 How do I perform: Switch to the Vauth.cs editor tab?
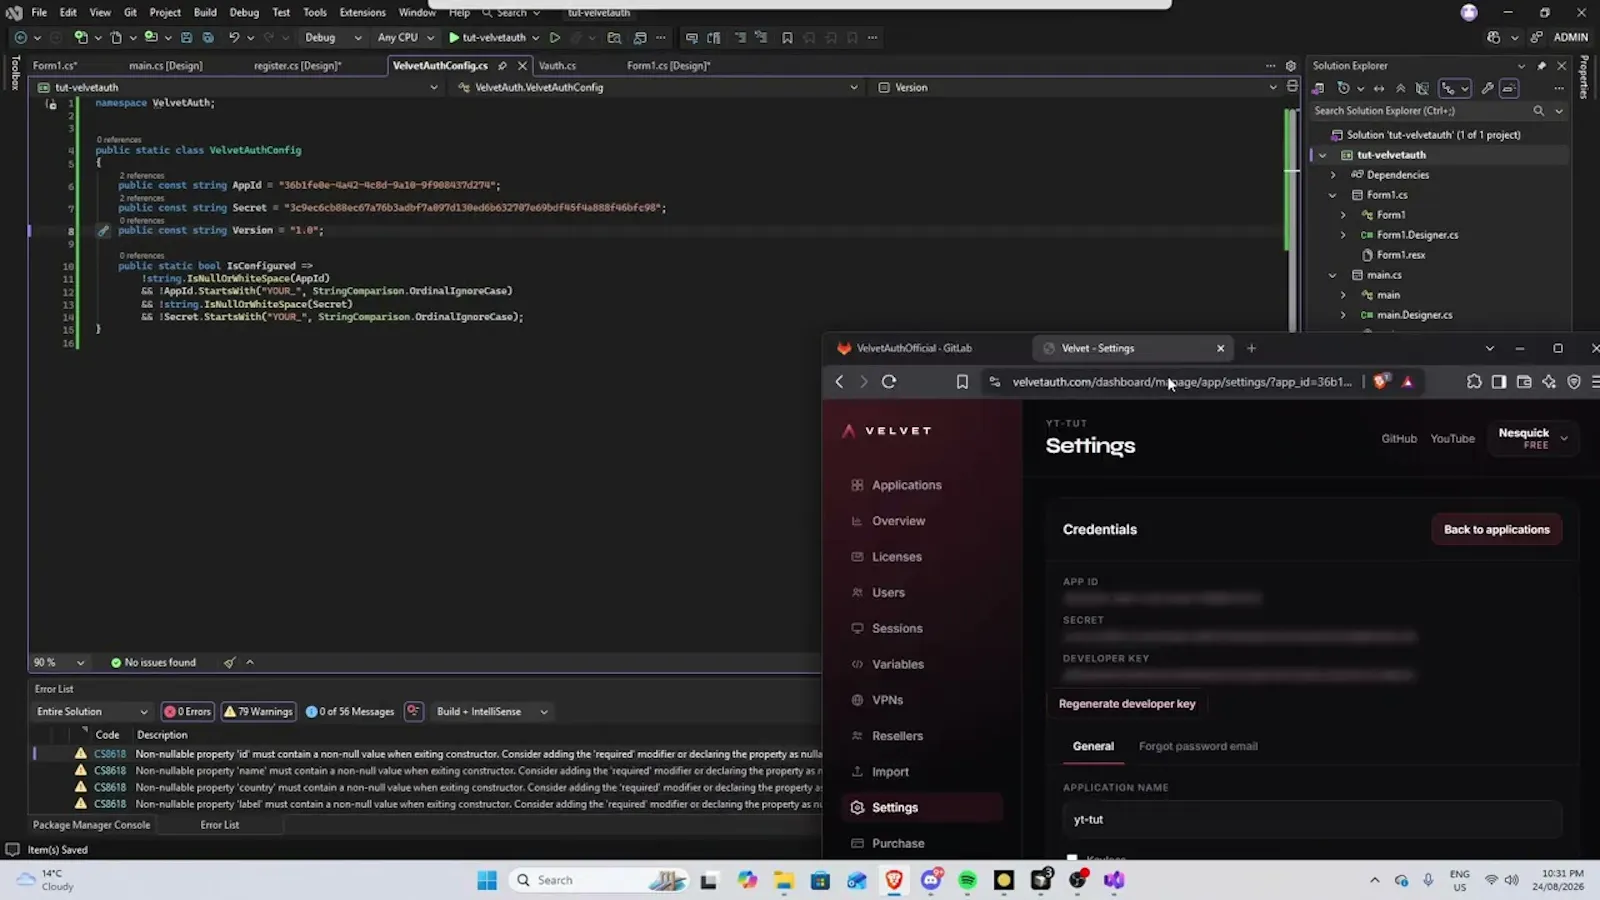[x=557, y=65]
